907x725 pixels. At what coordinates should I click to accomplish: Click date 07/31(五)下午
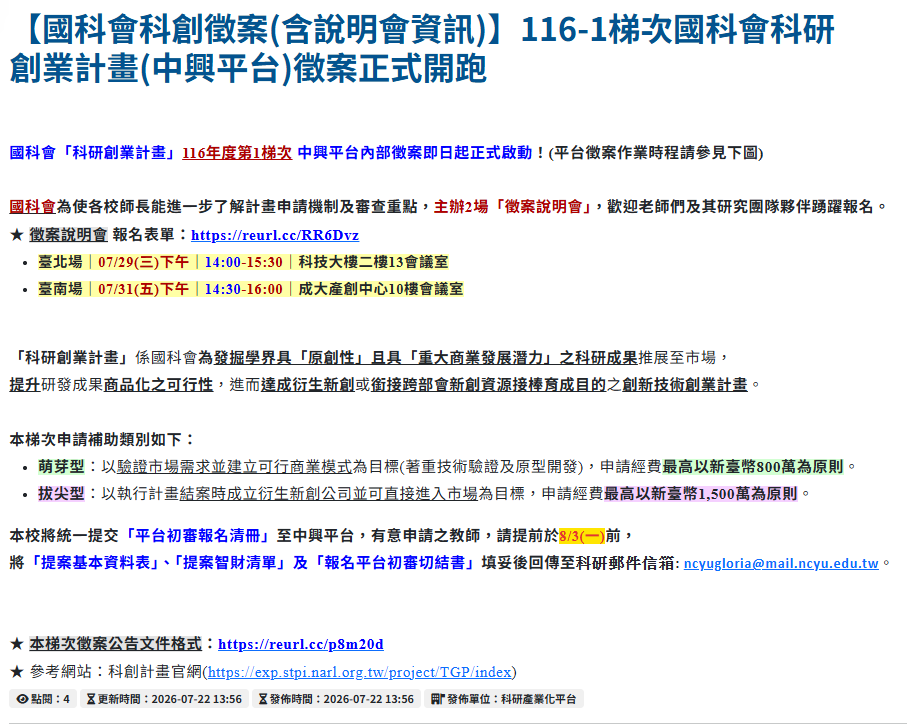[x=143, y=289]
